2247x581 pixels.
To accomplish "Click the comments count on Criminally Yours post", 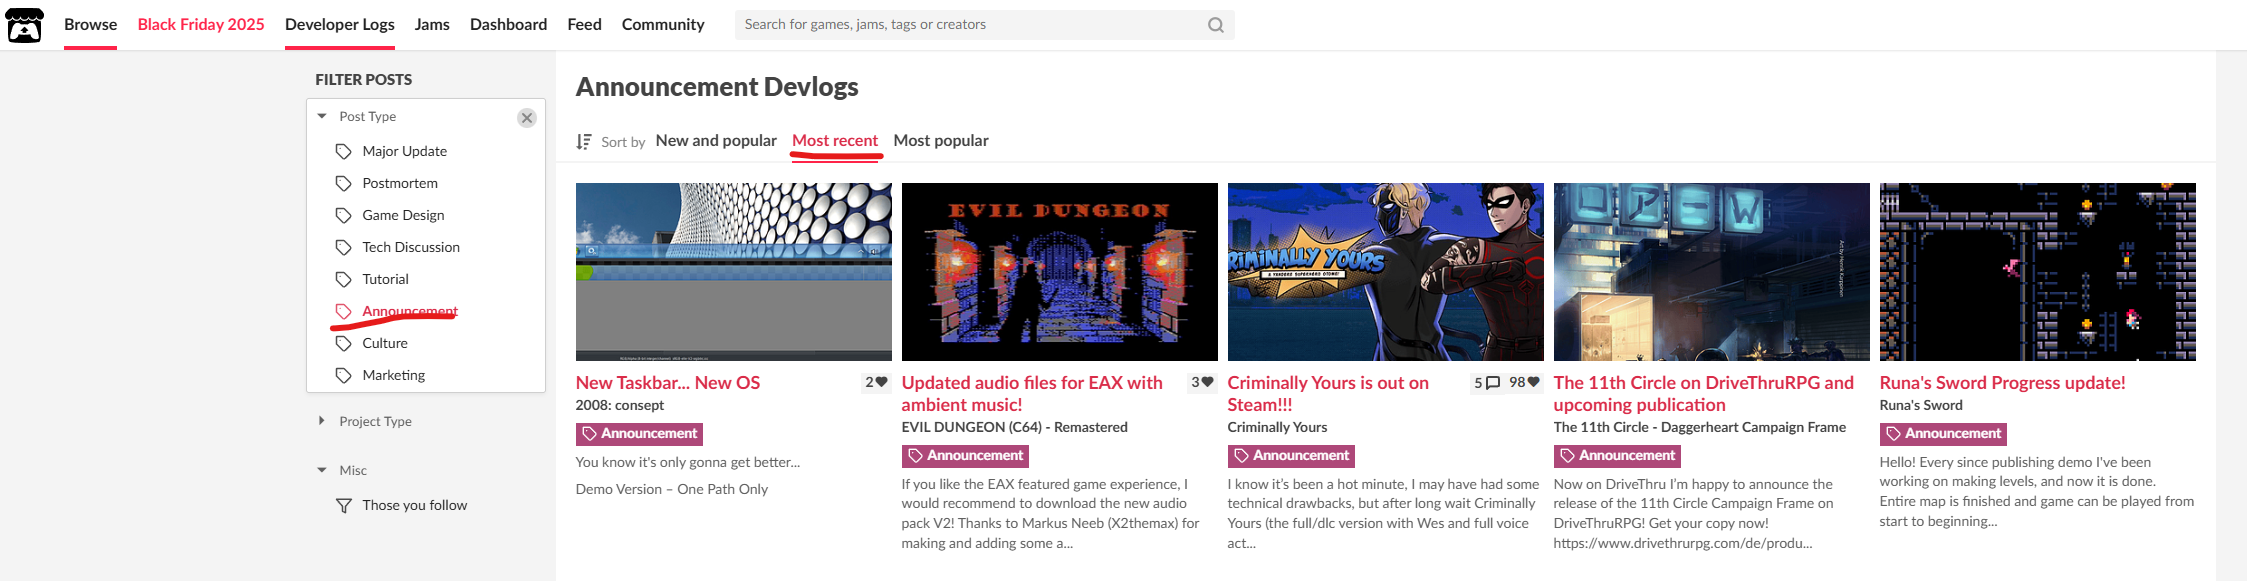I will [1487, 382].
